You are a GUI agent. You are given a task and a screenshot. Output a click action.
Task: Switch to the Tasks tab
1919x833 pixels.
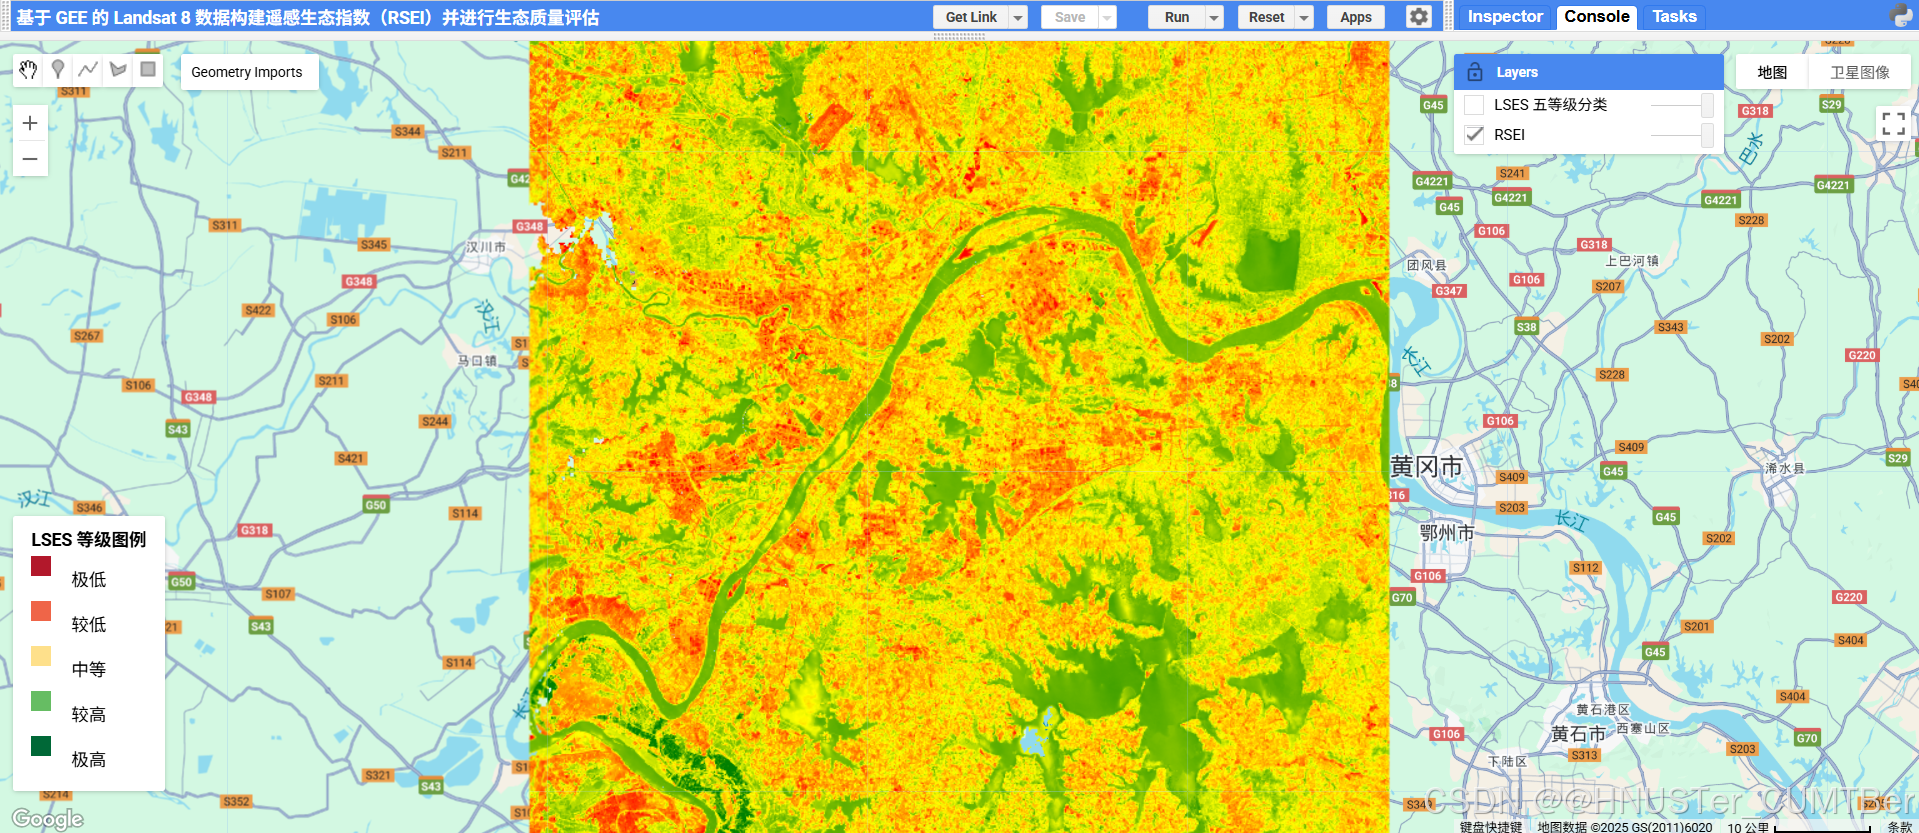point(1674,16)
